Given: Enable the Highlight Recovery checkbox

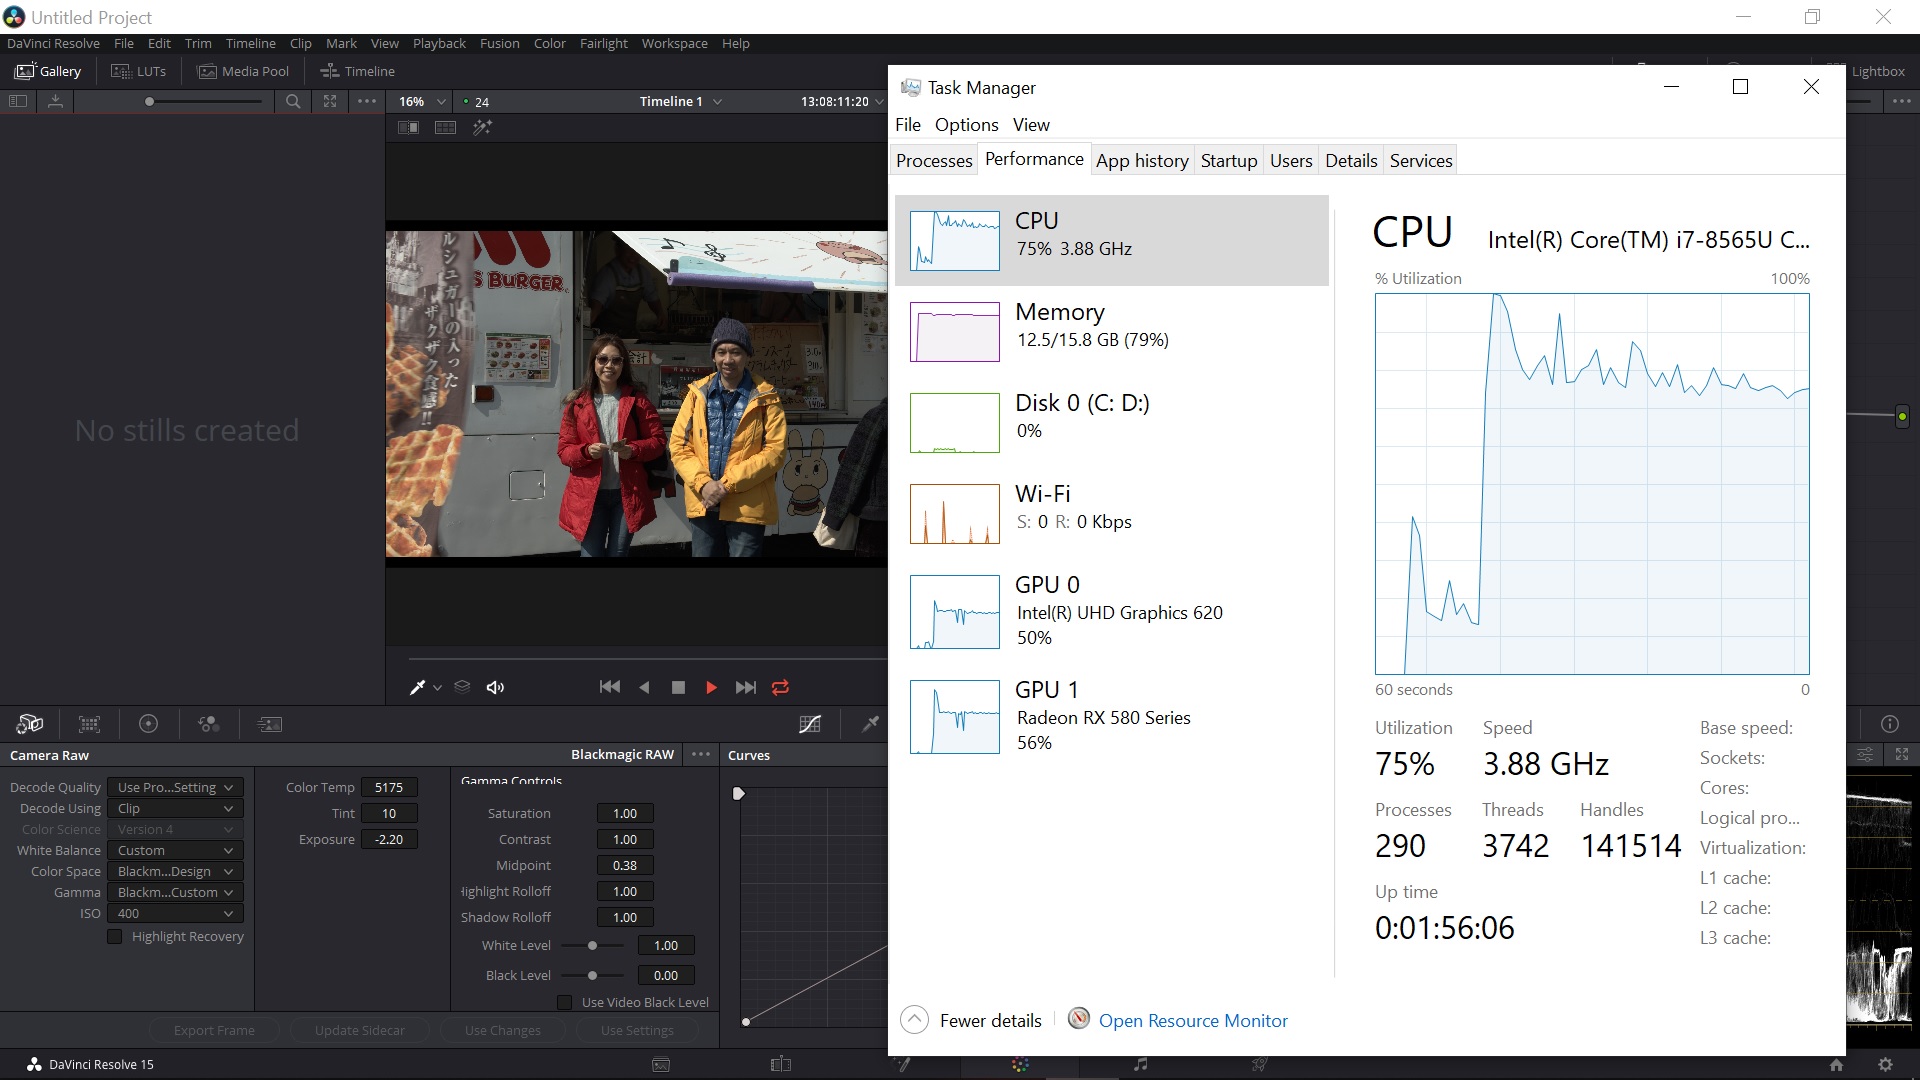Looking at the screenshot, I should point(115,937).
